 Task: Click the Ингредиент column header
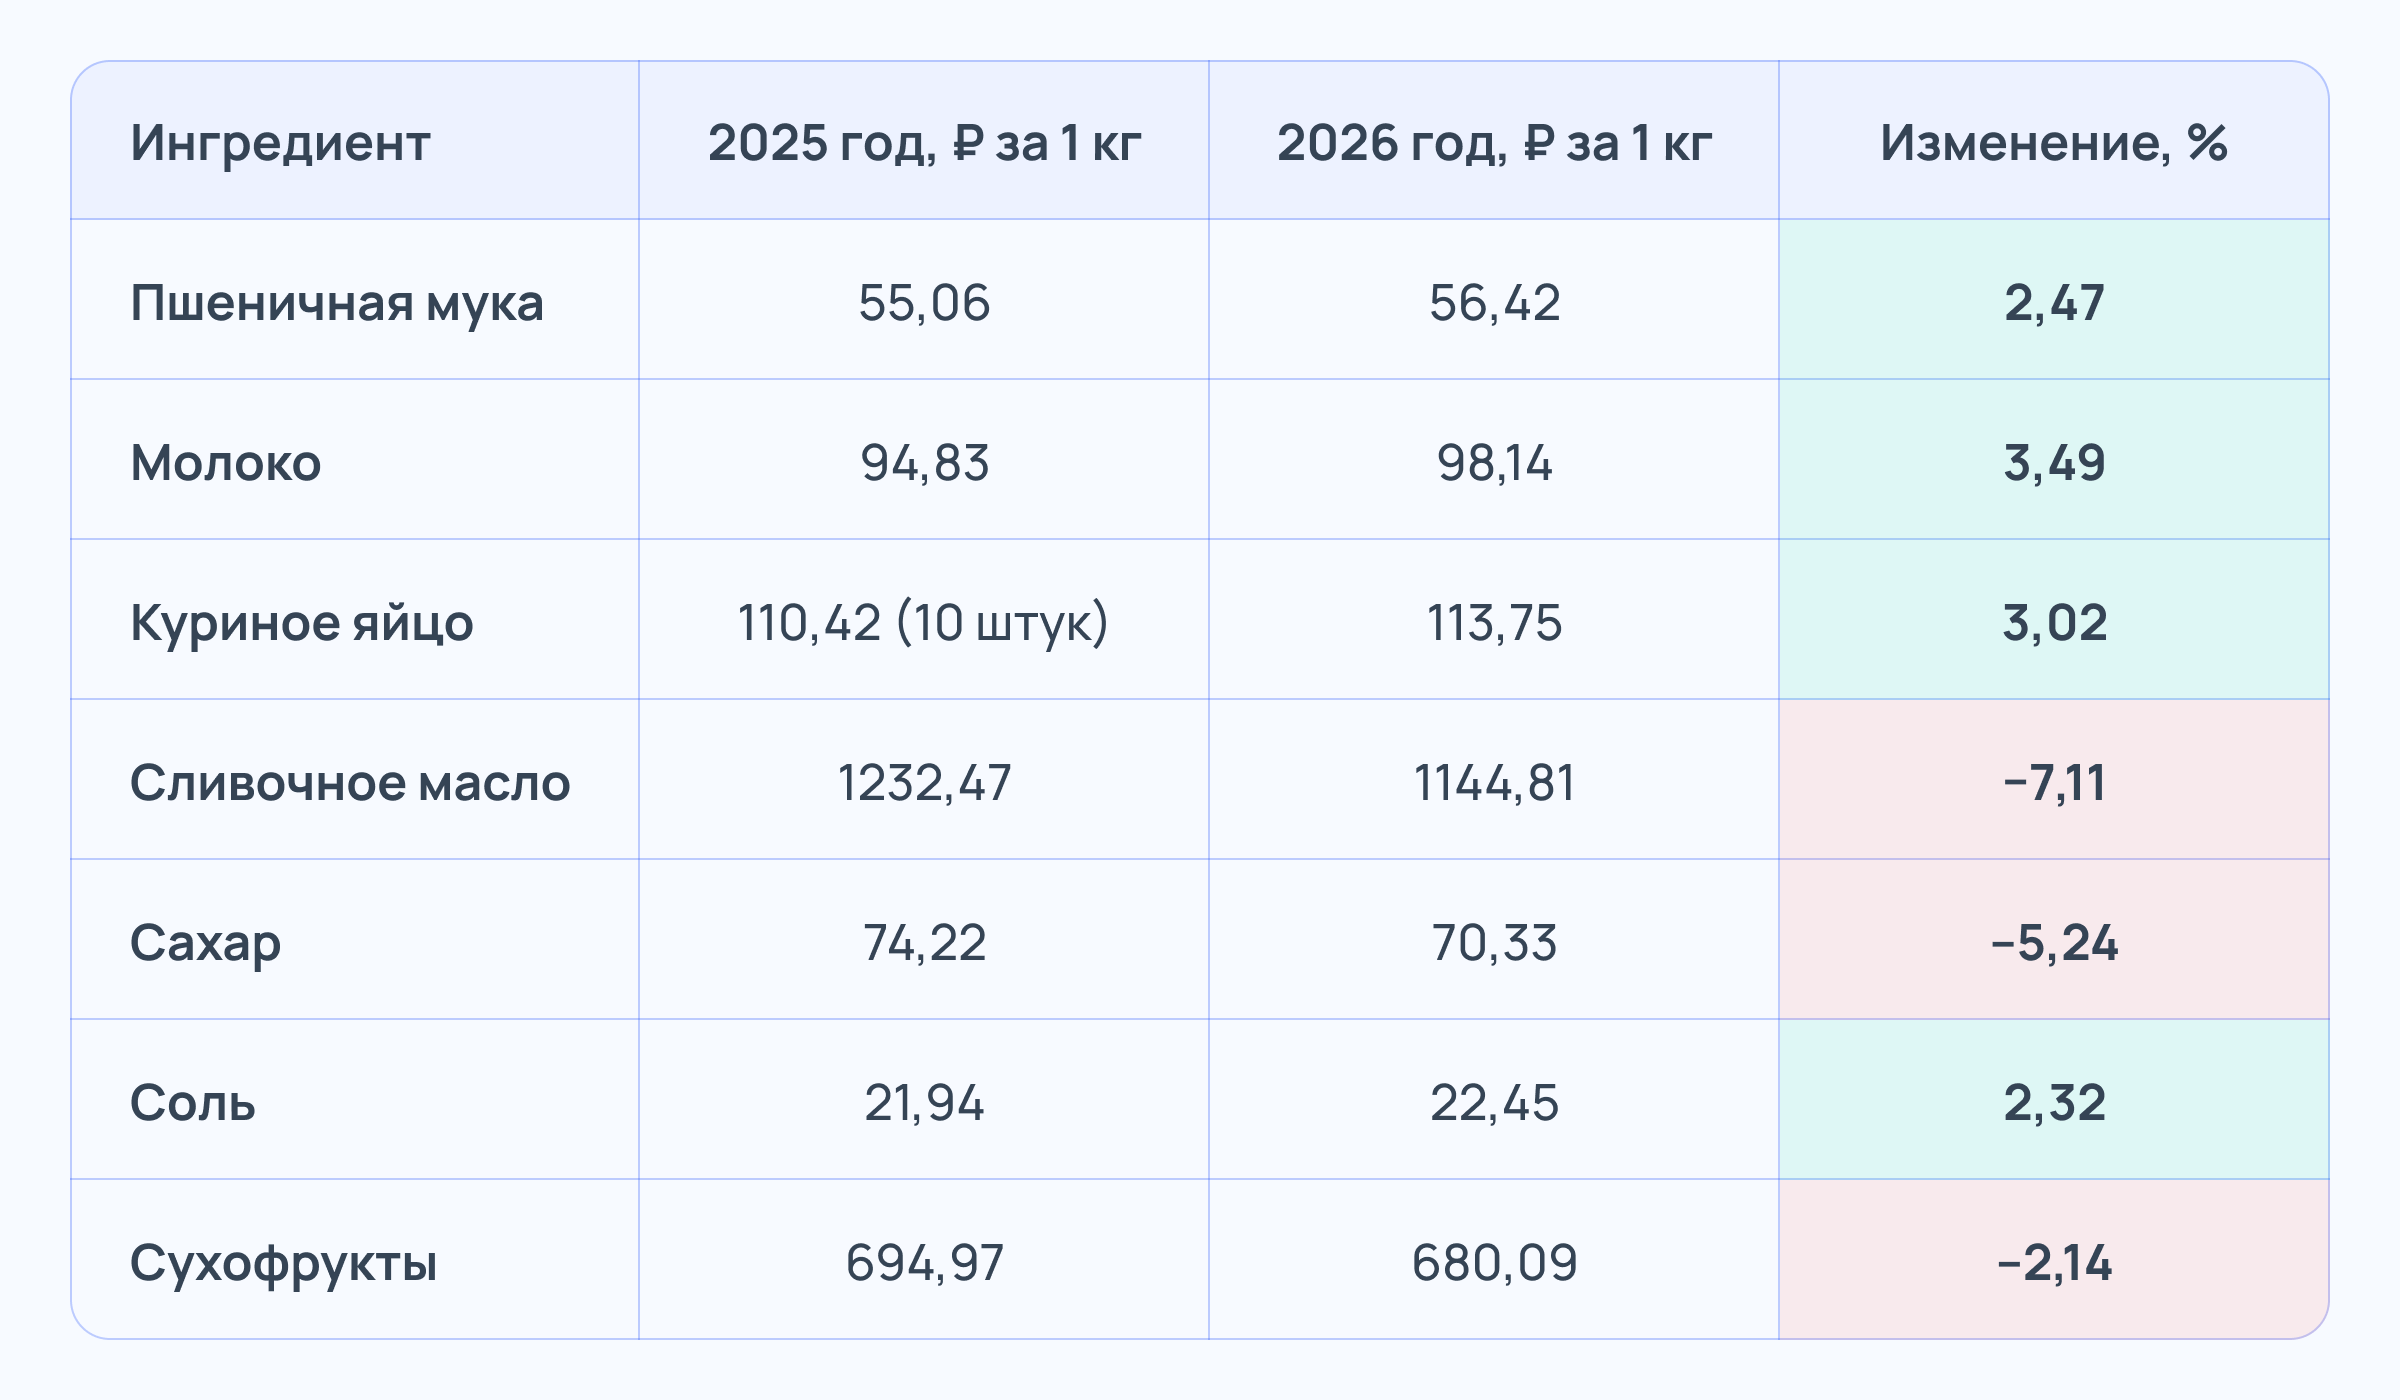280,143
